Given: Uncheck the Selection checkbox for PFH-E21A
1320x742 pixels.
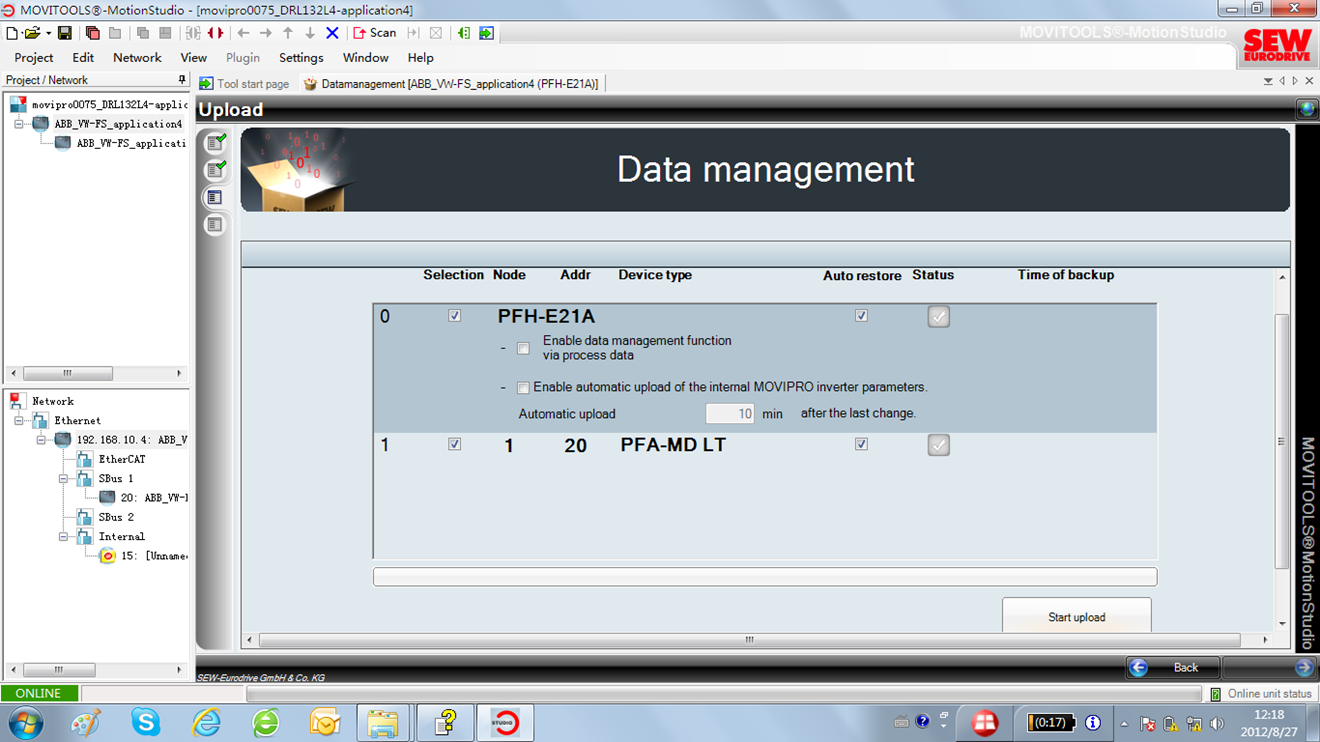Looking at the screenshot, I should pyautogui.click(x=455, y=316).
